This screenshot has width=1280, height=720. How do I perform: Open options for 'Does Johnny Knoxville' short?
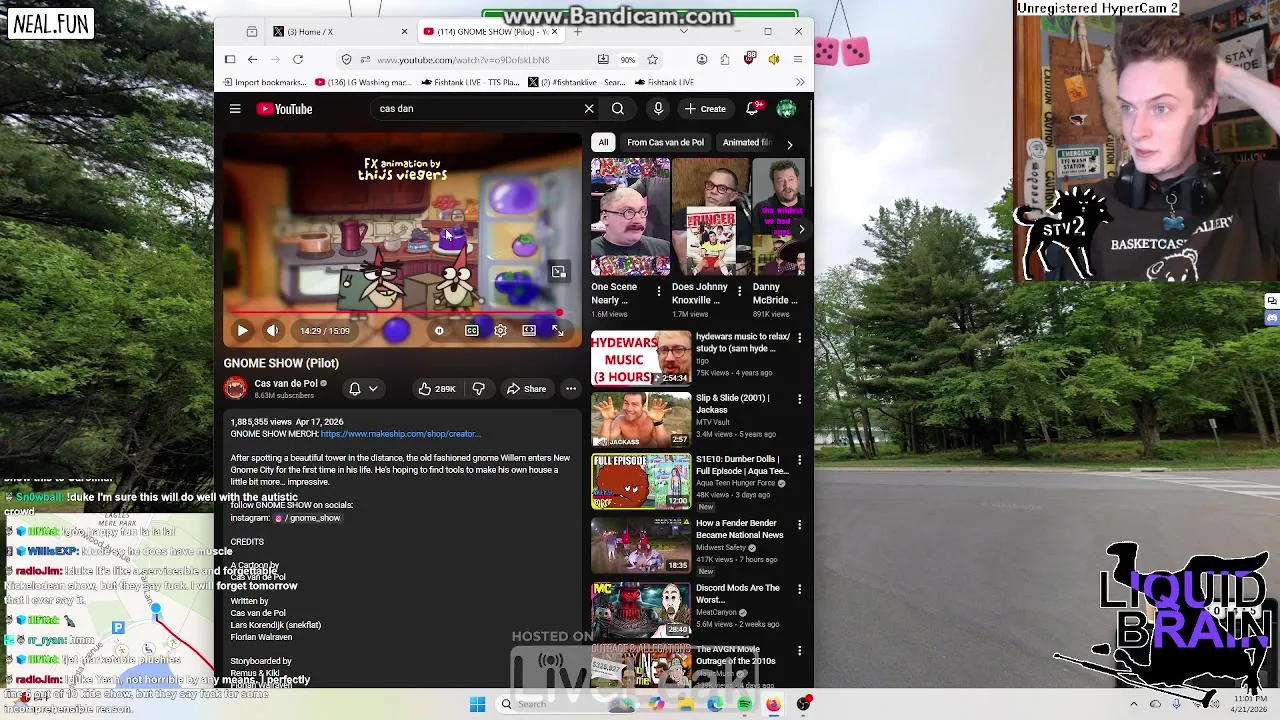[x=739, y=291]
